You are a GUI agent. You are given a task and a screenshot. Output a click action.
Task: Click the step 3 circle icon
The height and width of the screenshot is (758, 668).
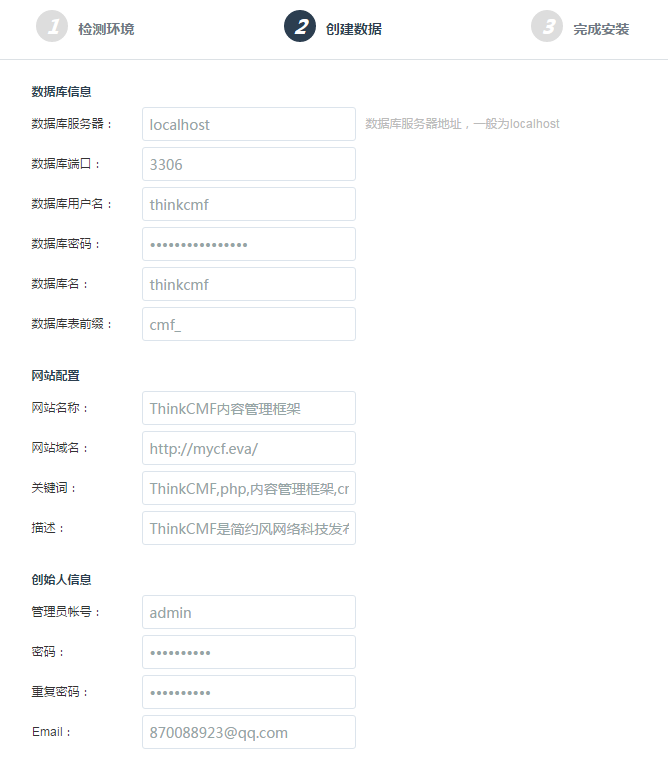(547, 26)
